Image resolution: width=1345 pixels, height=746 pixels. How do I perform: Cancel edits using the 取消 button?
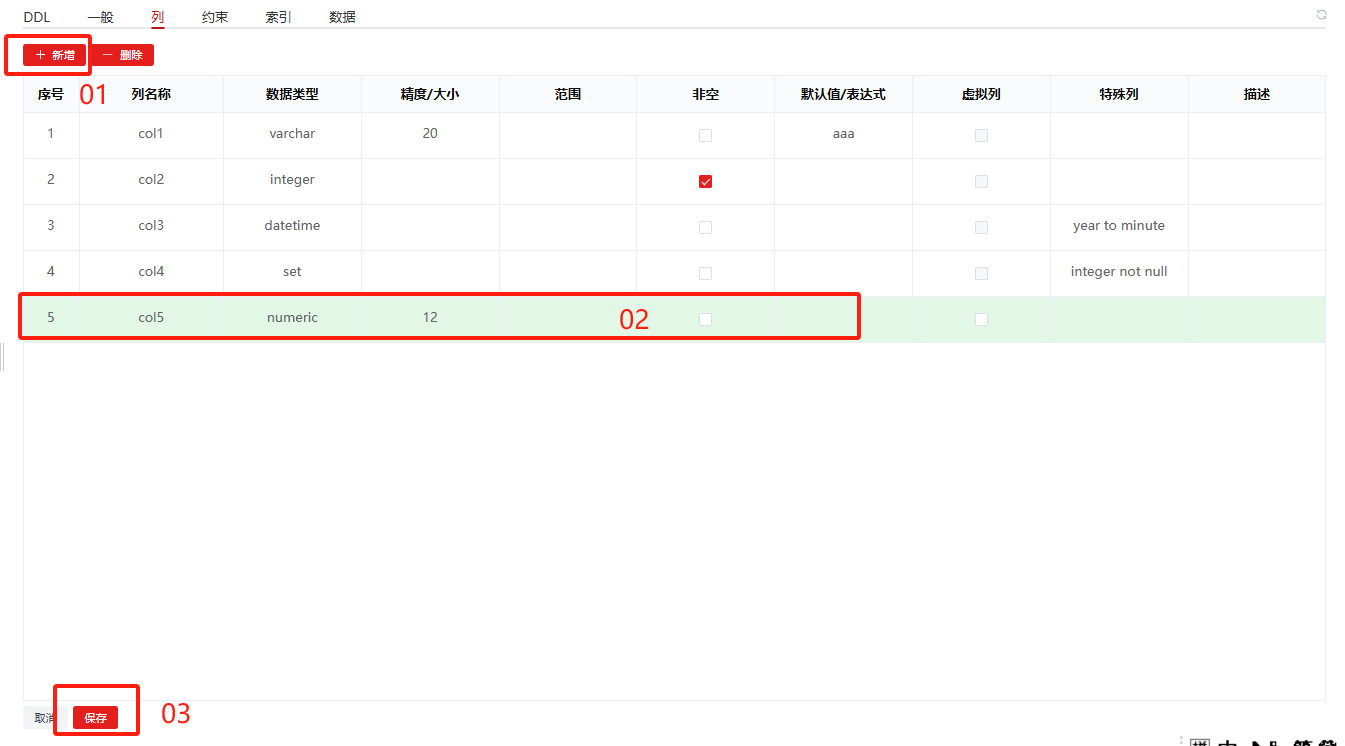pos(44,717)
